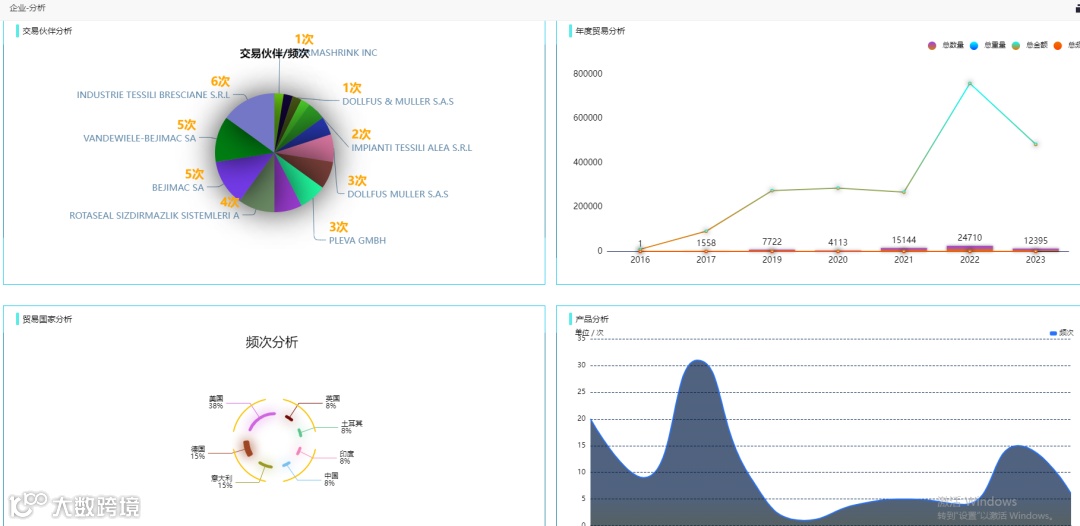Click the 企业-分析 page title
The width and height of the screenshot is (1080, 526).
[28, 7]
